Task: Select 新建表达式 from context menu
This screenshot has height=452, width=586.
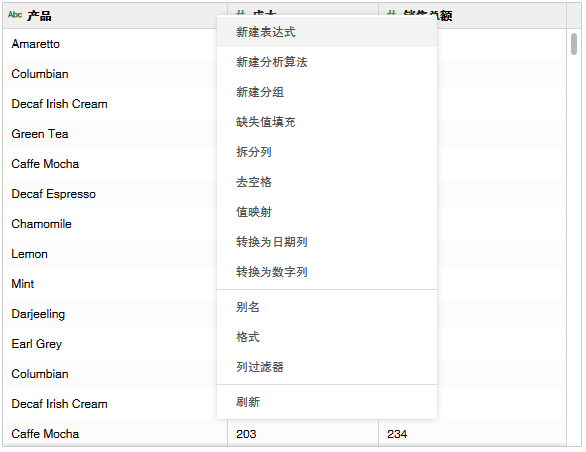Action: [327, 32]
